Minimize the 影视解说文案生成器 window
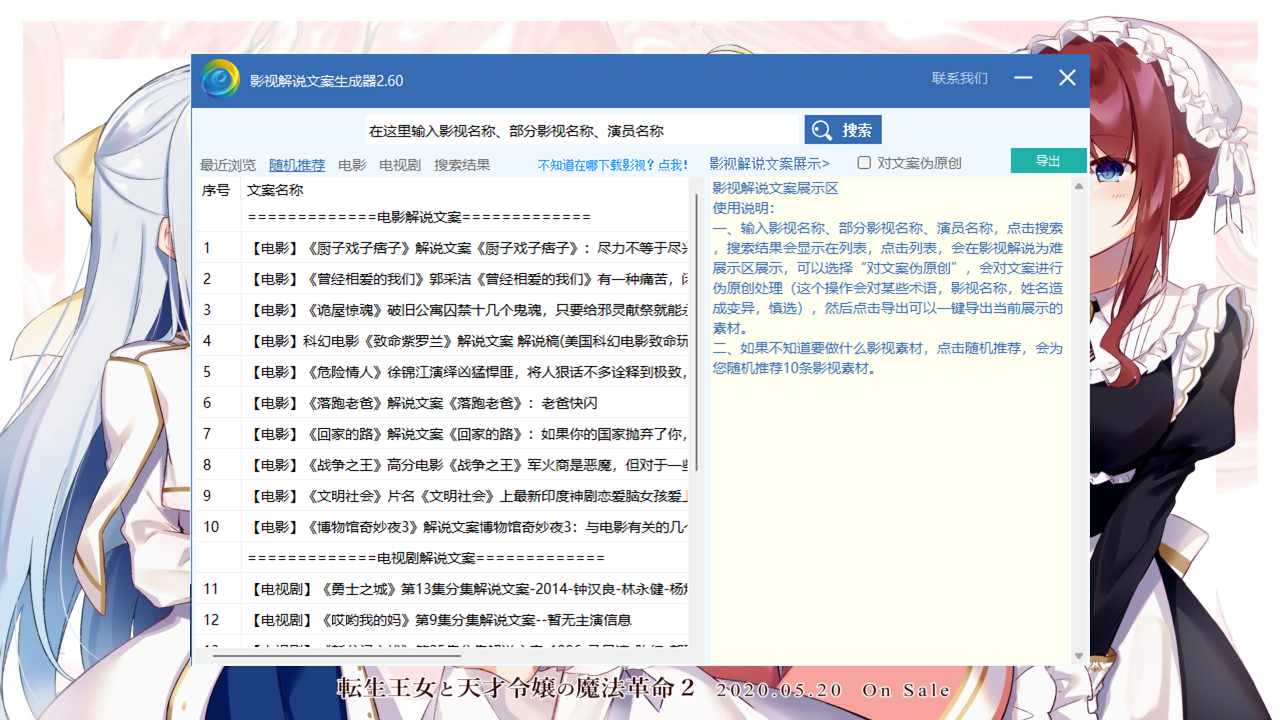Image resolution: width=1280 pixels, height=720 pixels. [1023, 78]
